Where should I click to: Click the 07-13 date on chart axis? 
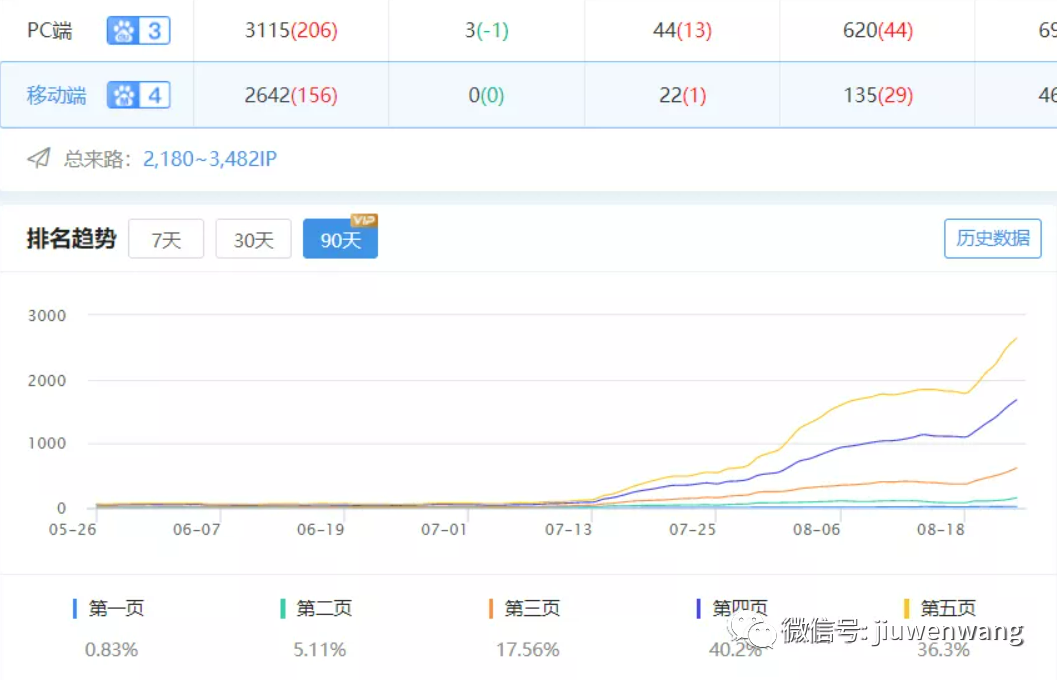(568, 530)
